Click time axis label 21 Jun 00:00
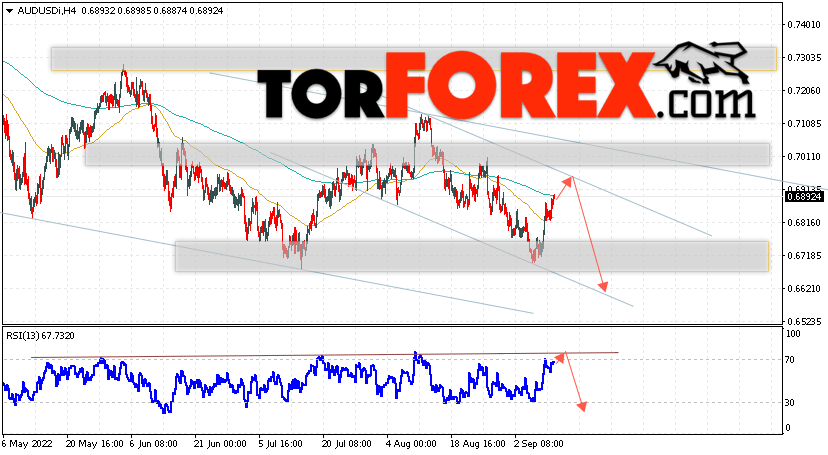This screenshot has width=828, height=455. pyautogui.click(x=219, y=444)
